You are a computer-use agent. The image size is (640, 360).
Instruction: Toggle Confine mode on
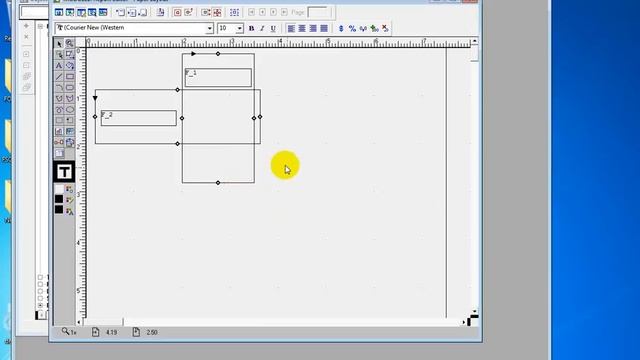[x=178, y=13]
